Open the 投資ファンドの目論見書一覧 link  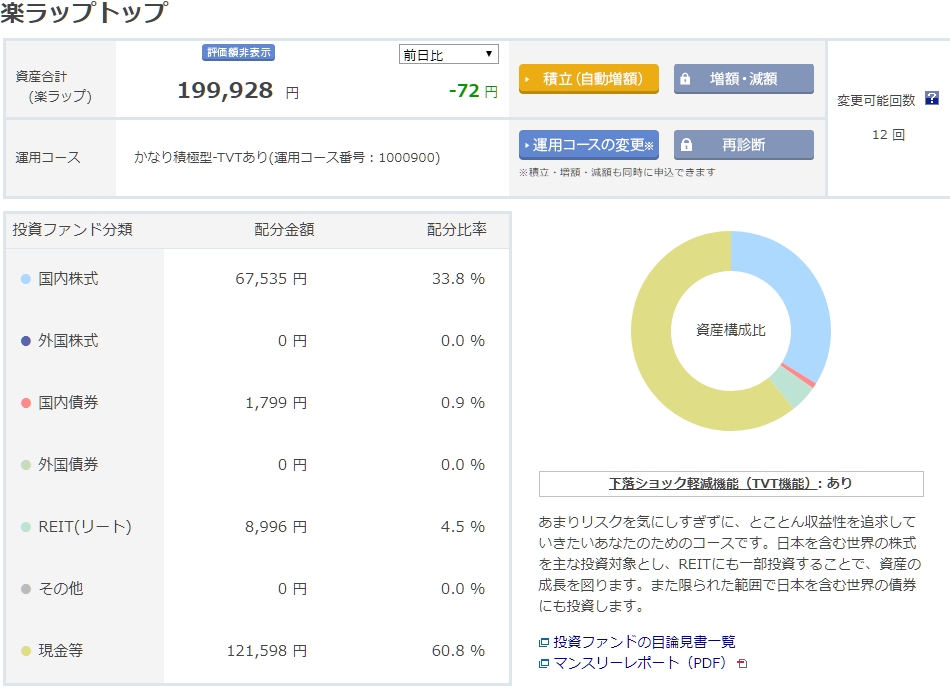tap(644, 642)
